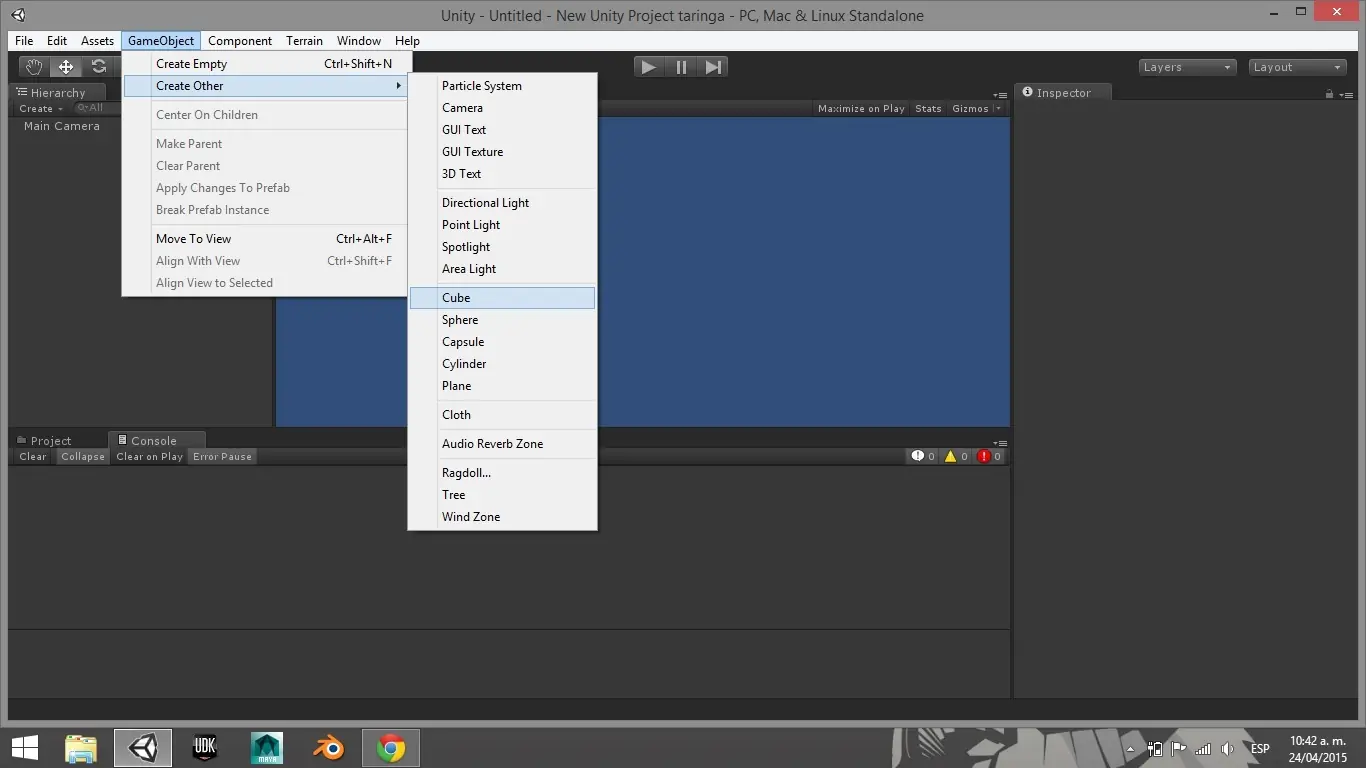Expand the Create Other submenu
This screenshot has height=768, width=1366.
point(265,86)
